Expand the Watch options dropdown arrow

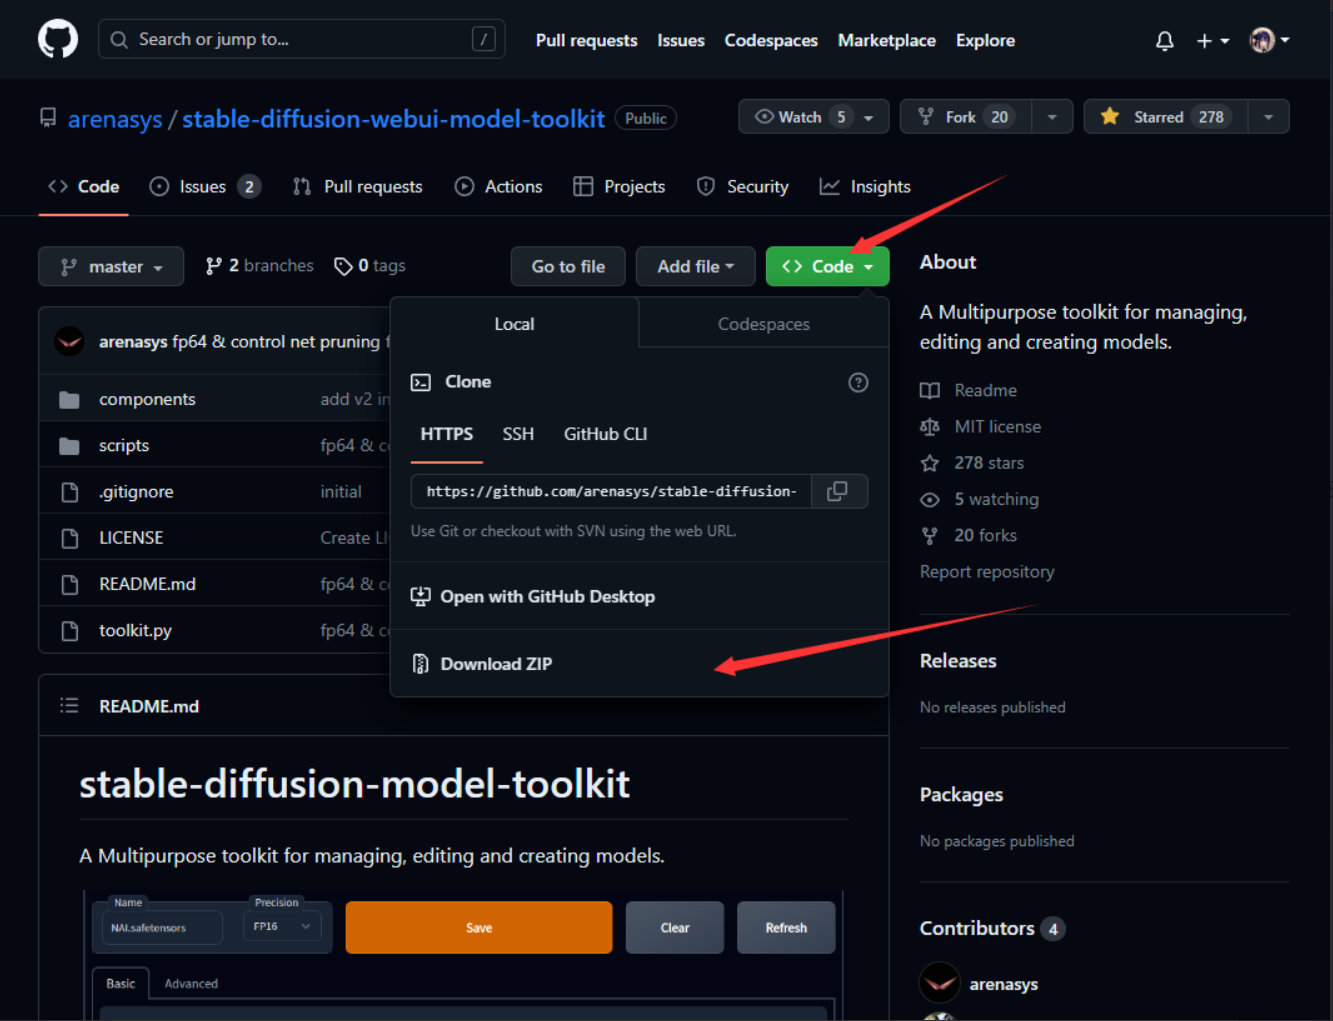[869, 117]
